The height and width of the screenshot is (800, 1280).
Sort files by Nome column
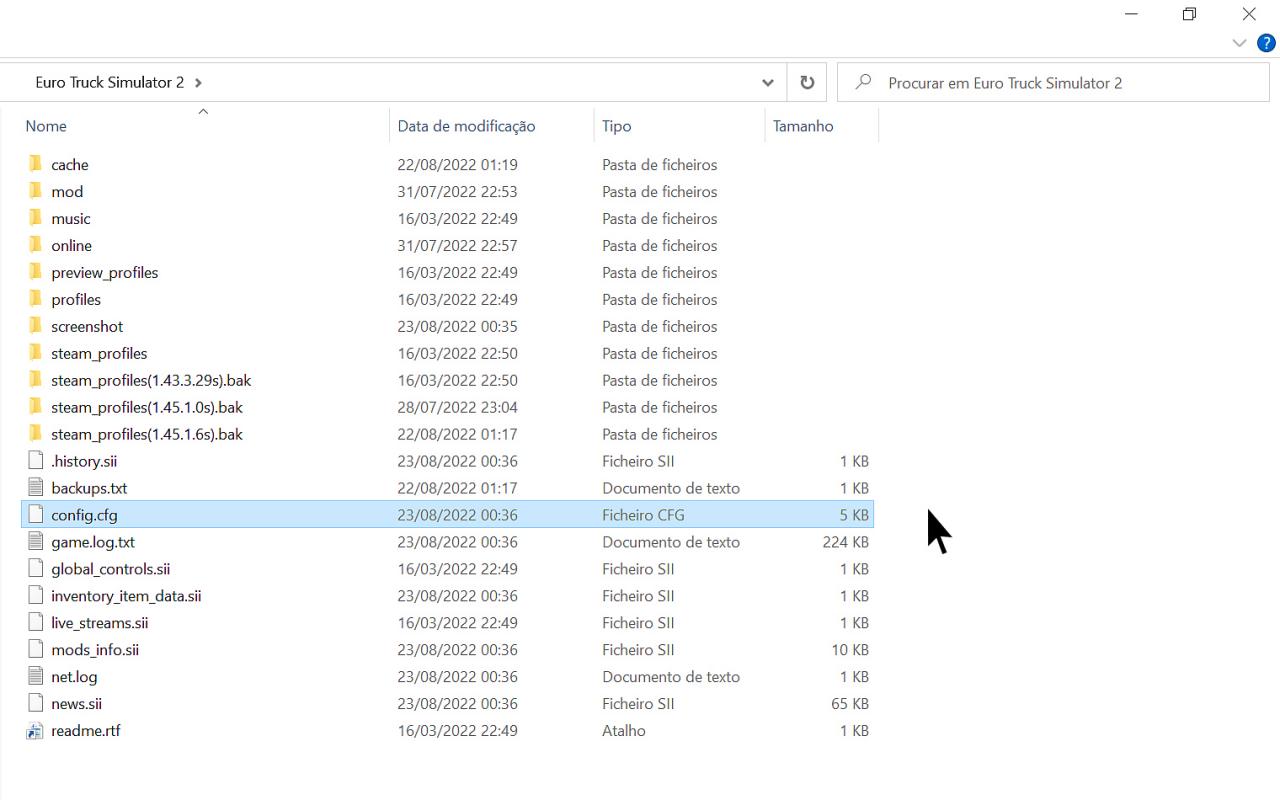[46, 126]
